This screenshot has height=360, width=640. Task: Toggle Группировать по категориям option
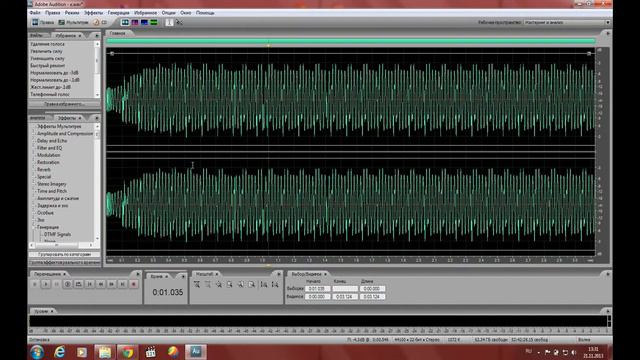(64, 254)
